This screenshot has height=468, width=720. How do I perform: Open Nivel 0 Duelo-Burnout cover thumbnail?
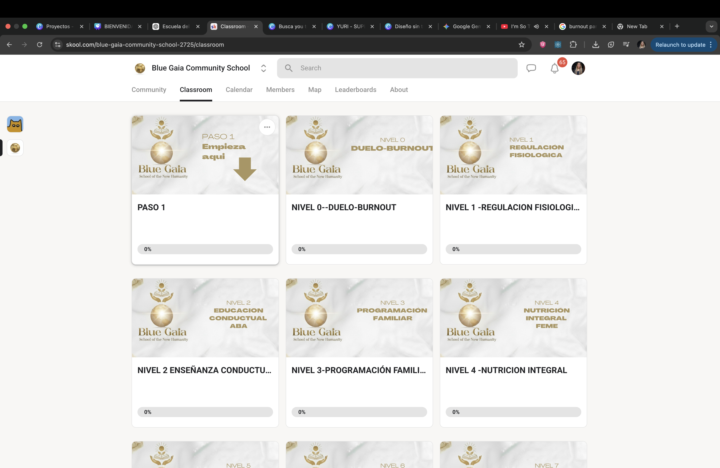[x=359, y=155]
